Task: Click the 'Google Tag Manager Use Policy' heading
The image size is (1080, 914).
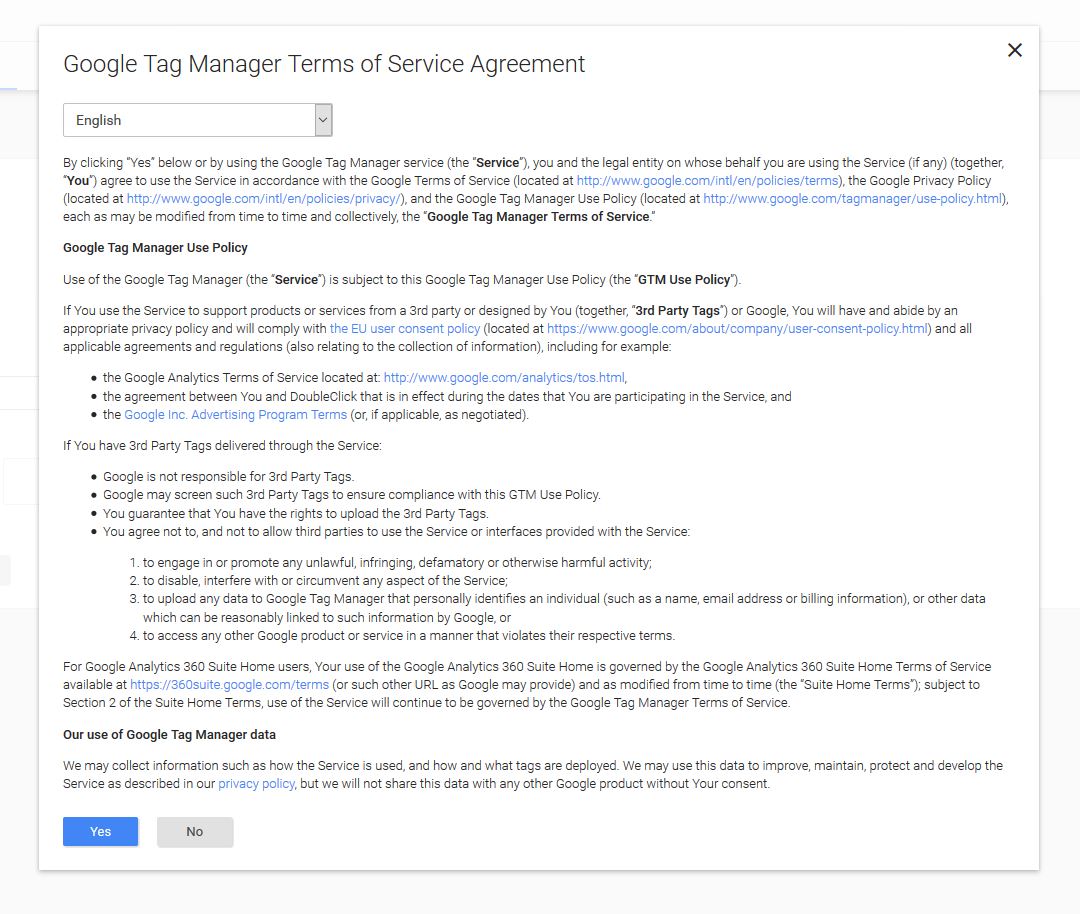Action: 155,247
